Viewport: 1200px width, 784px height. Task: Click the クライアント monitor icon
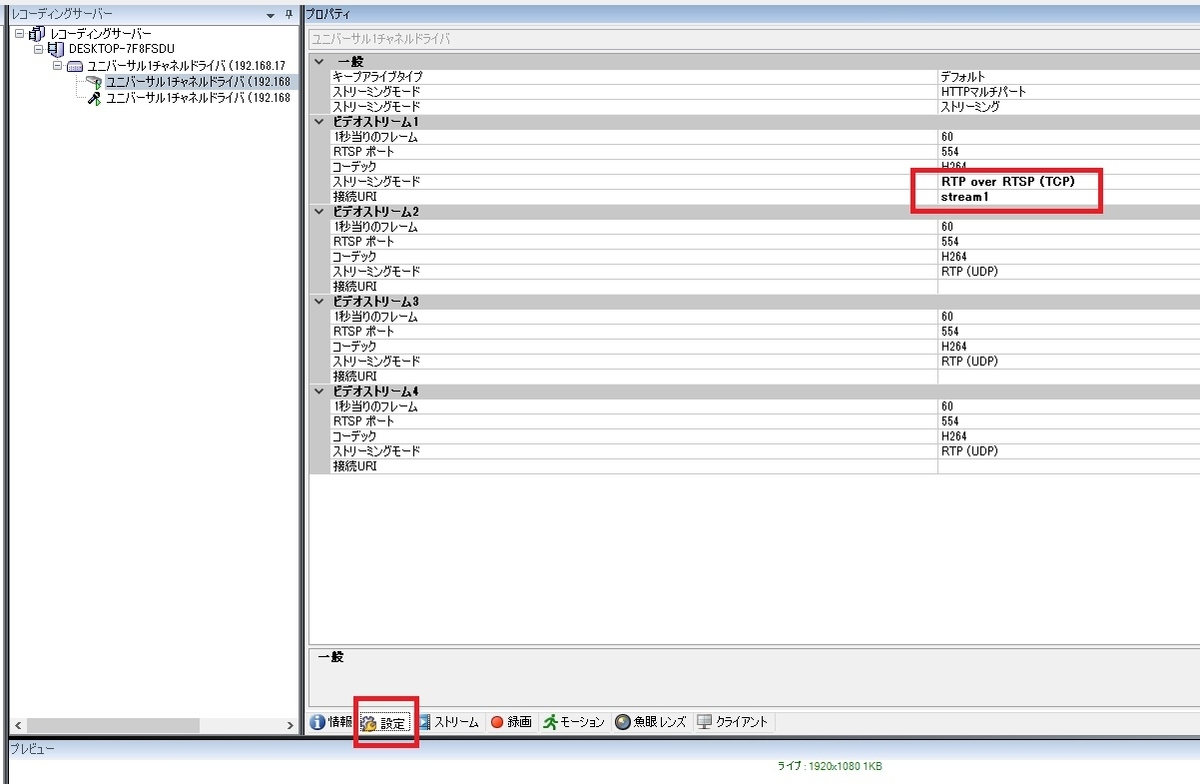pyautogui.click(x=704, y=721)
